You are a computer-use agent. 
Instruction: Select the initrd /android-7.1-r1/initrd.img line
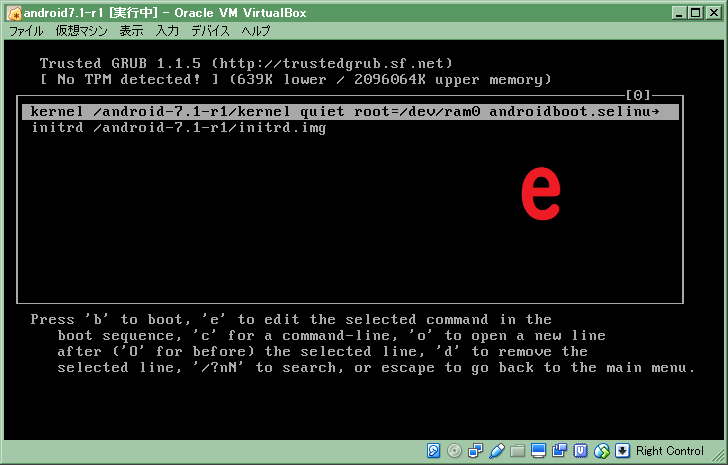pos(179,128)
